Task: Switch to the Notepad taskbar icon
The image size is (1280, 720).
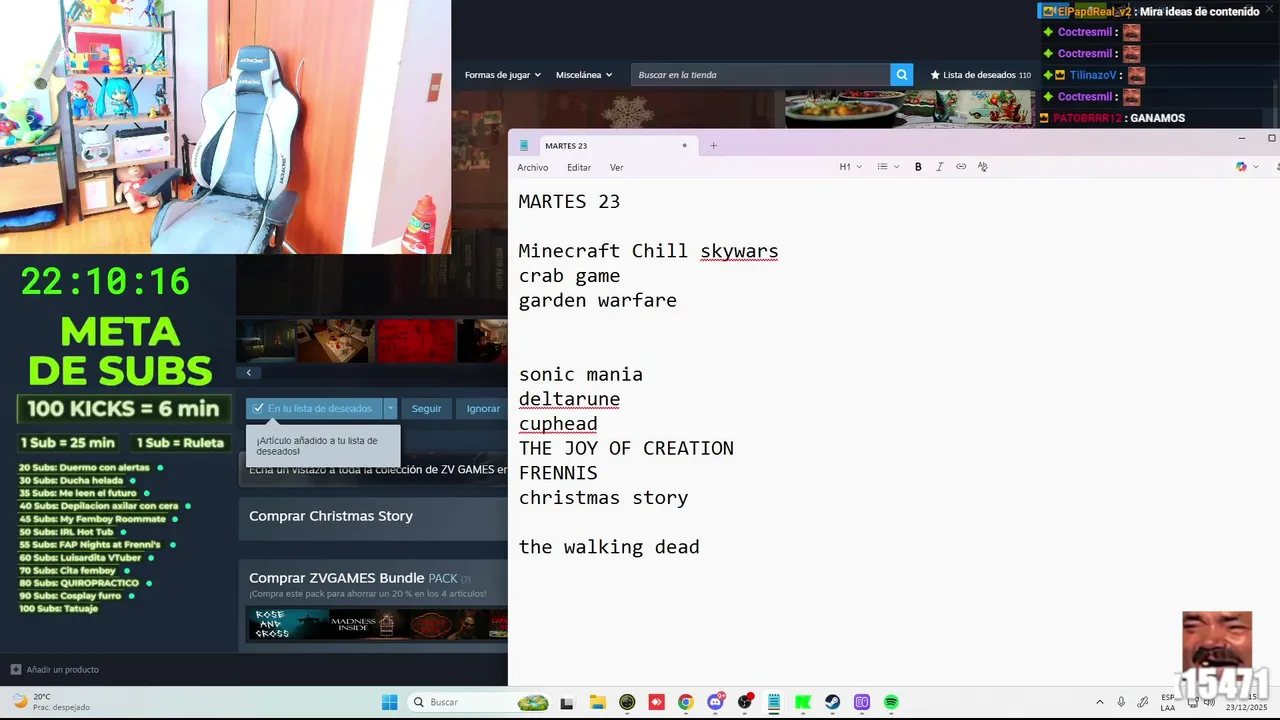Action: point(774,702)
